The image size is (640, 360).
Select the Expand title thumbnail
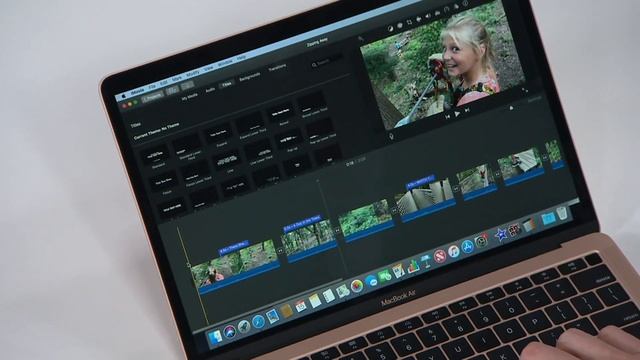coord(218,133)
